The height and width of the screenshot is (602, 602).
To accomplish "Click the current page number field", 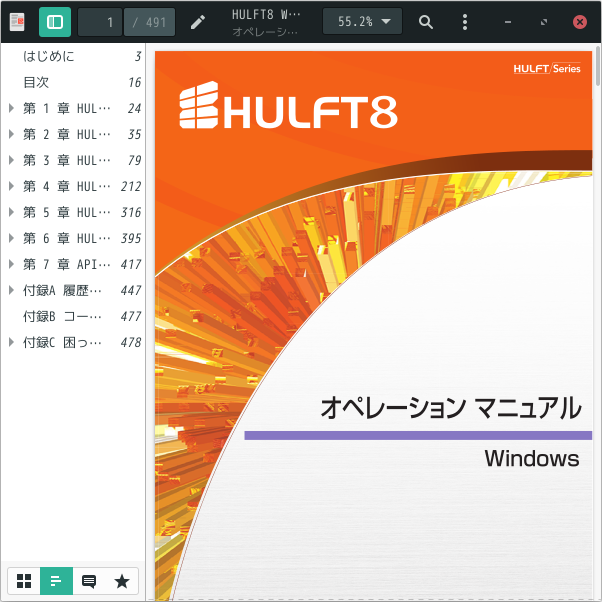I will coord(100,22).
